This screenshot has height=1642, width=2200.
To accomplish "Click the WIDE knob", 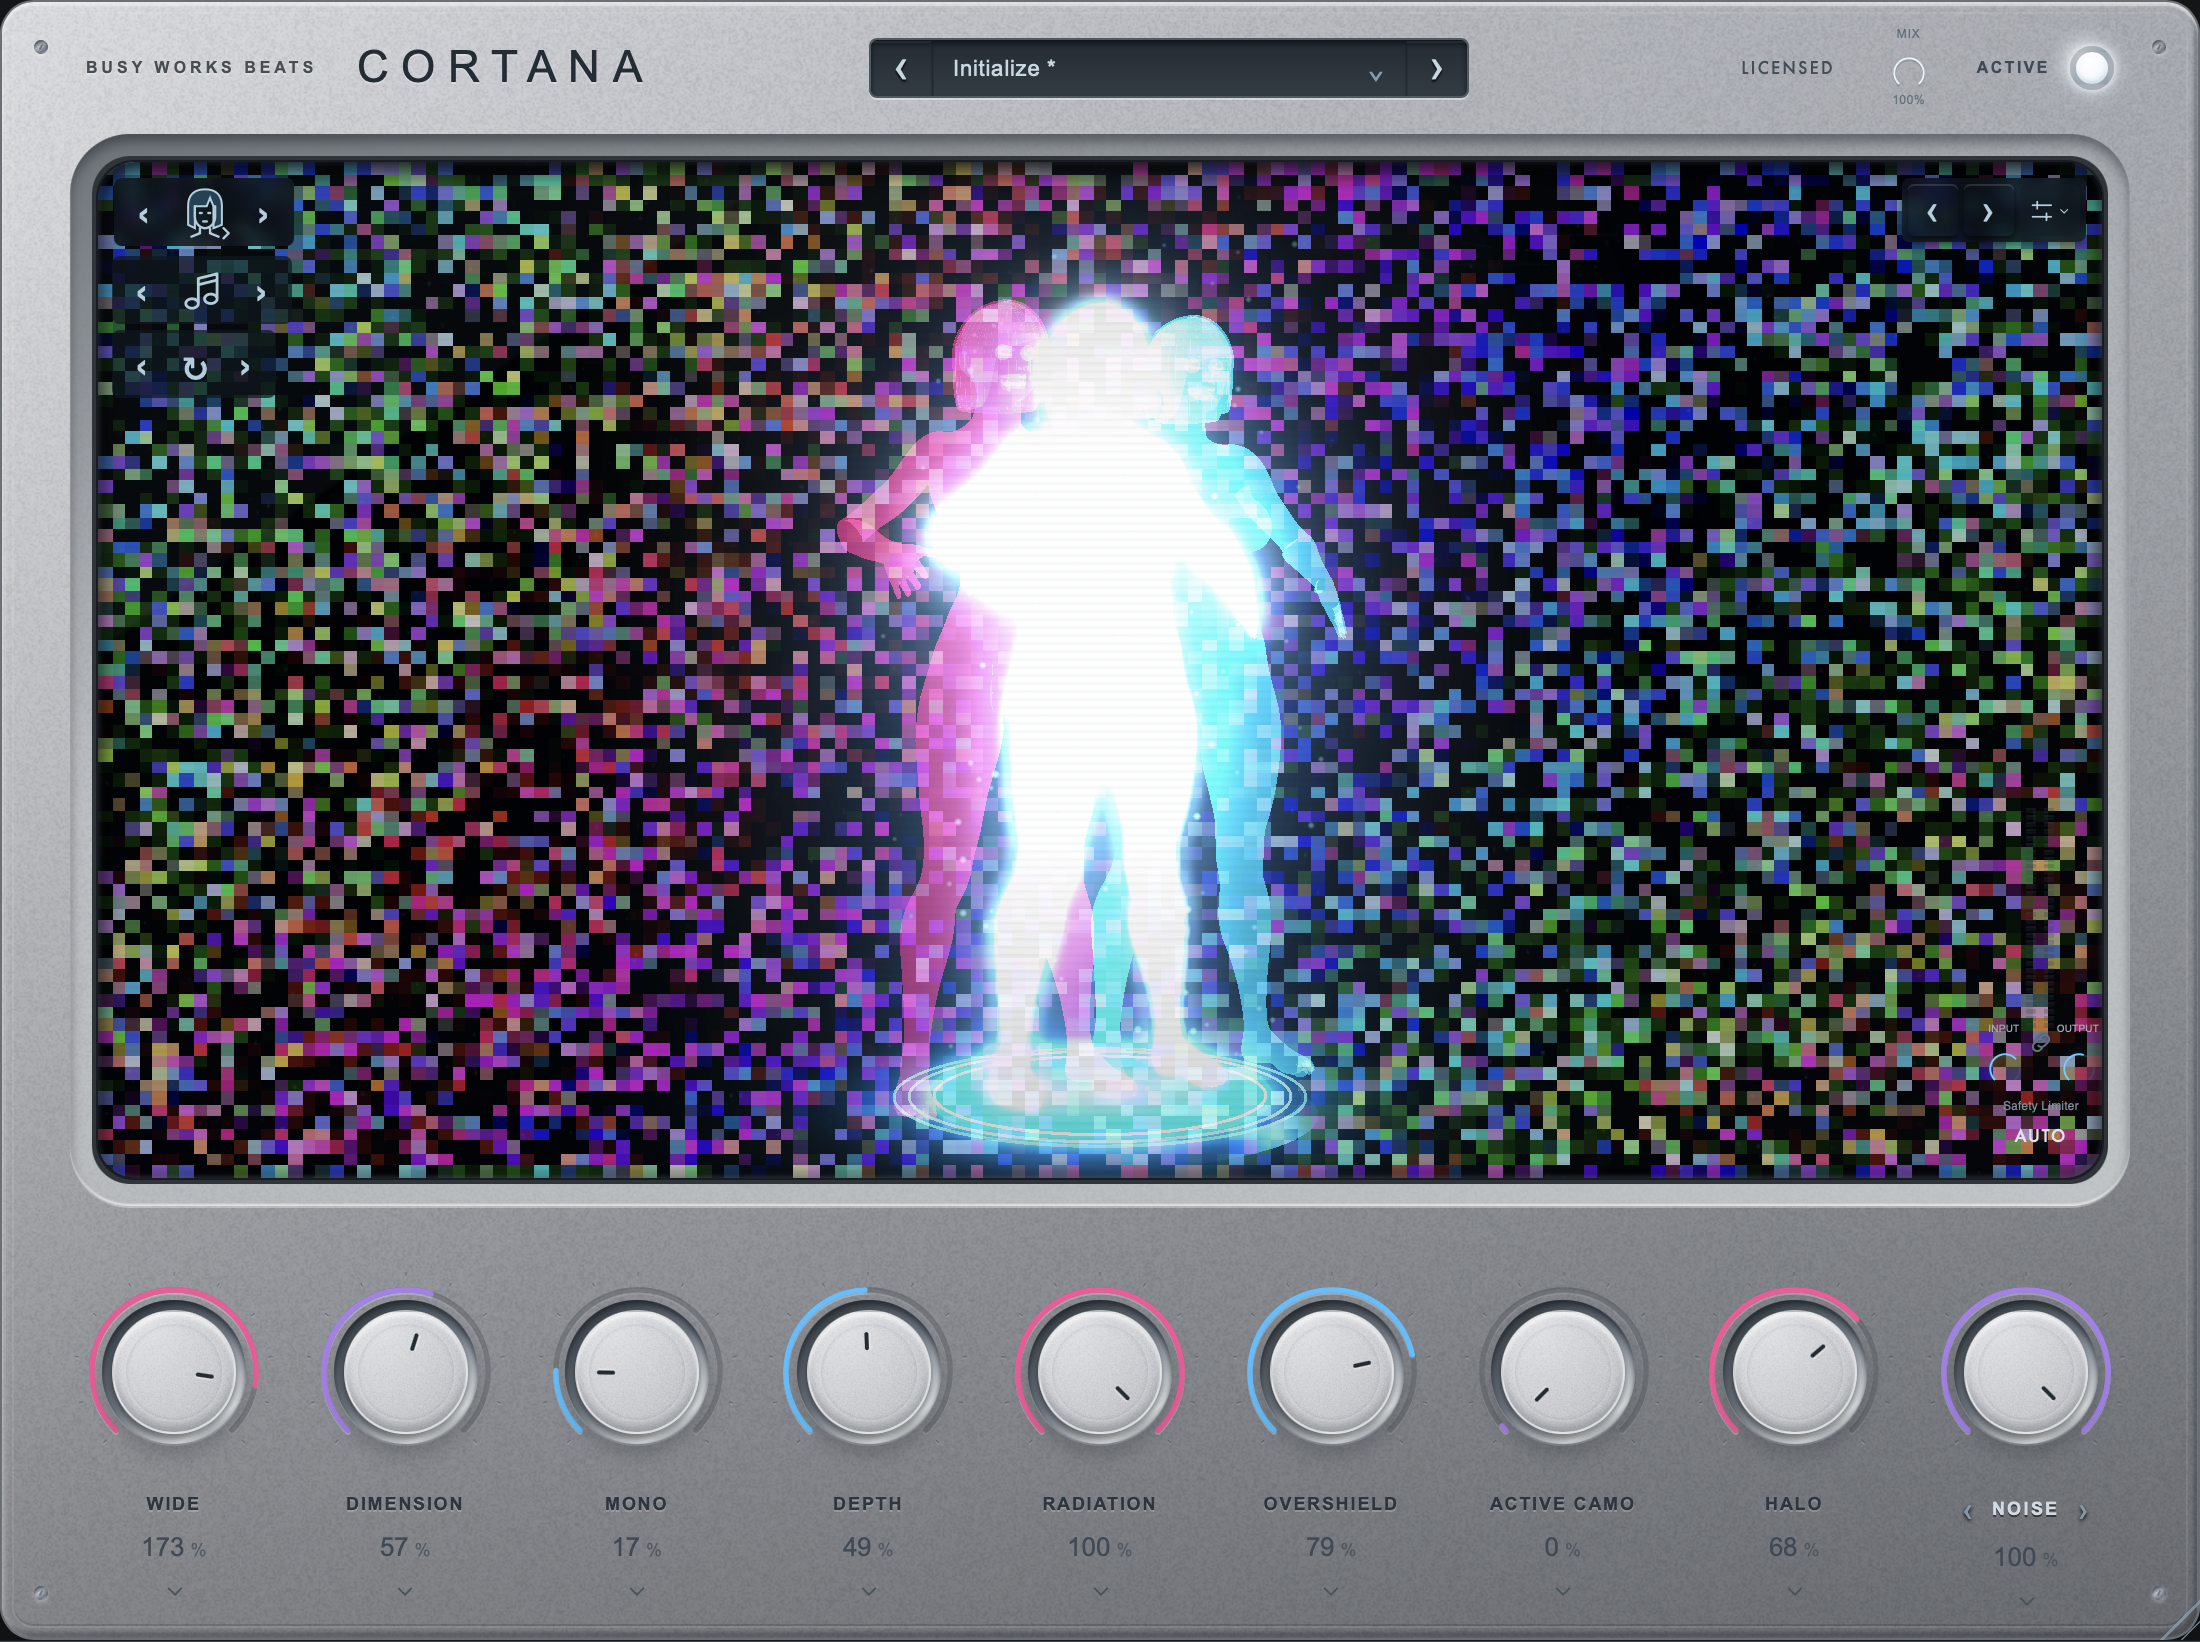I will (174, 1373).
